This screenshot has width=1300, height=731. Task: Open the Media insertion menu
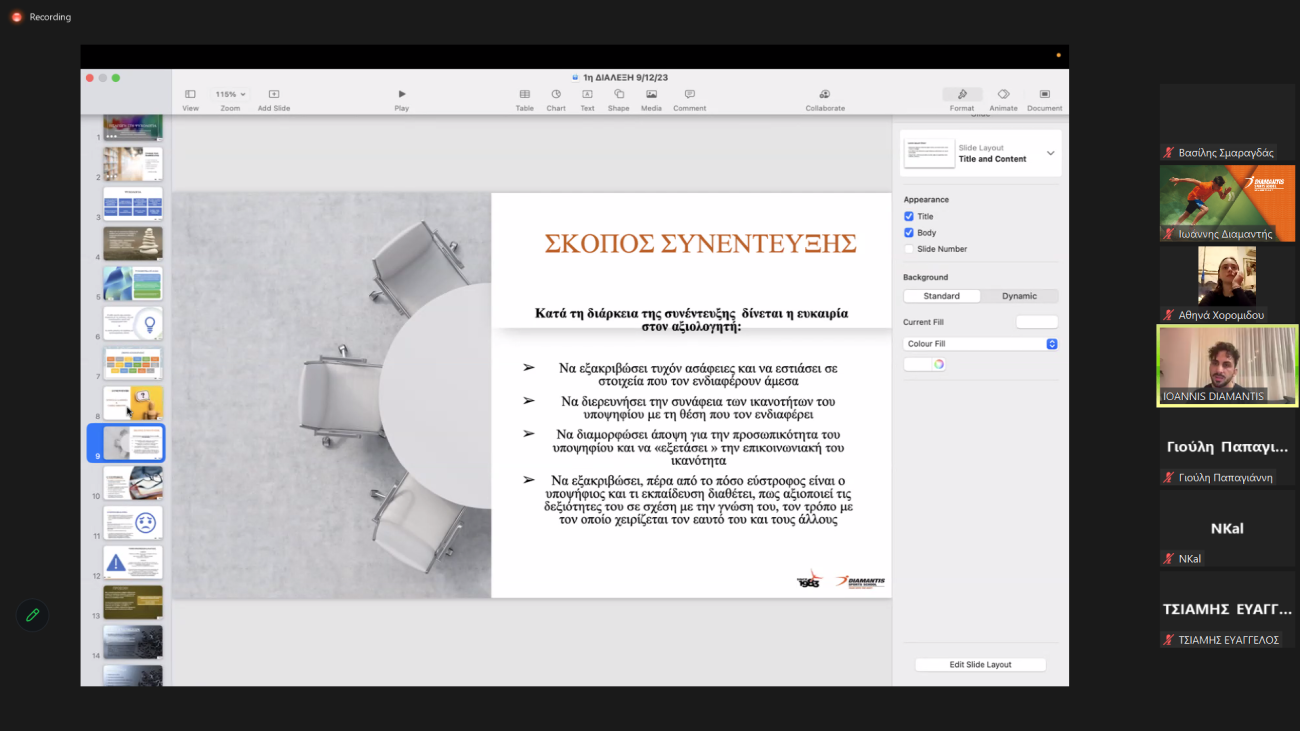651,94
